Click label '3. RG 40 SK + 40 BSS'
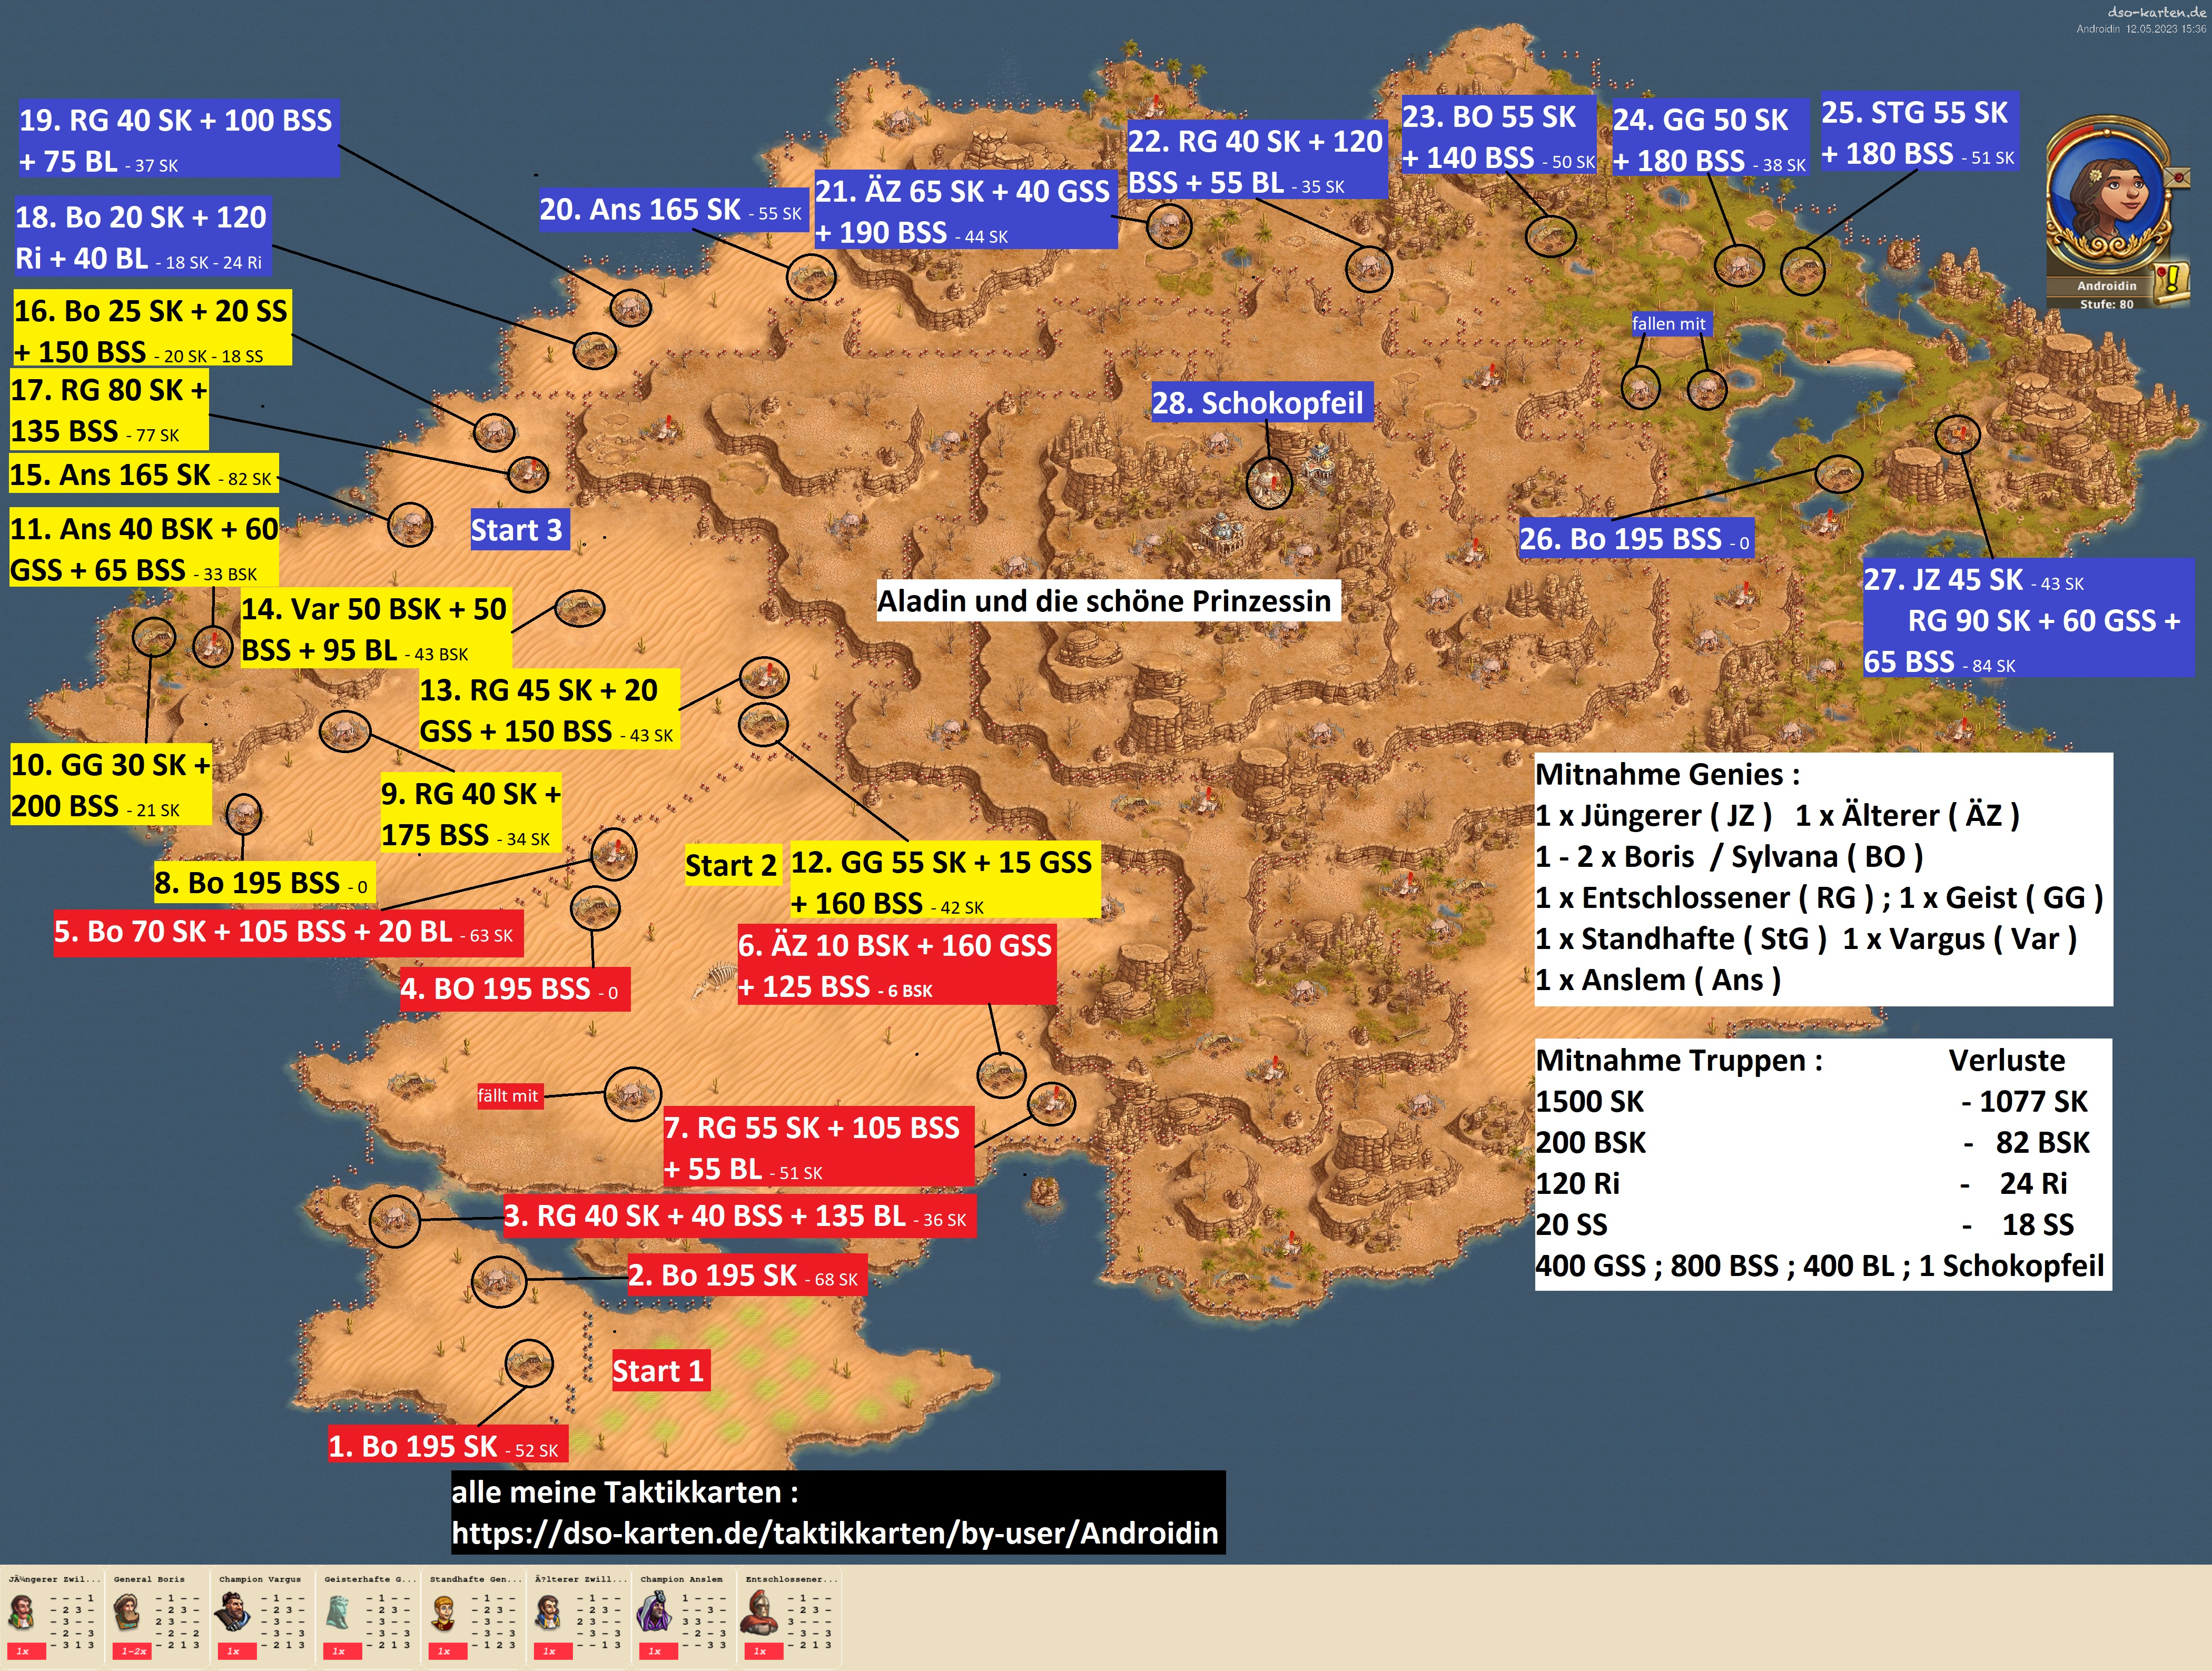Screen dimensions: 2212x1671 click(x=739, y=1216)
